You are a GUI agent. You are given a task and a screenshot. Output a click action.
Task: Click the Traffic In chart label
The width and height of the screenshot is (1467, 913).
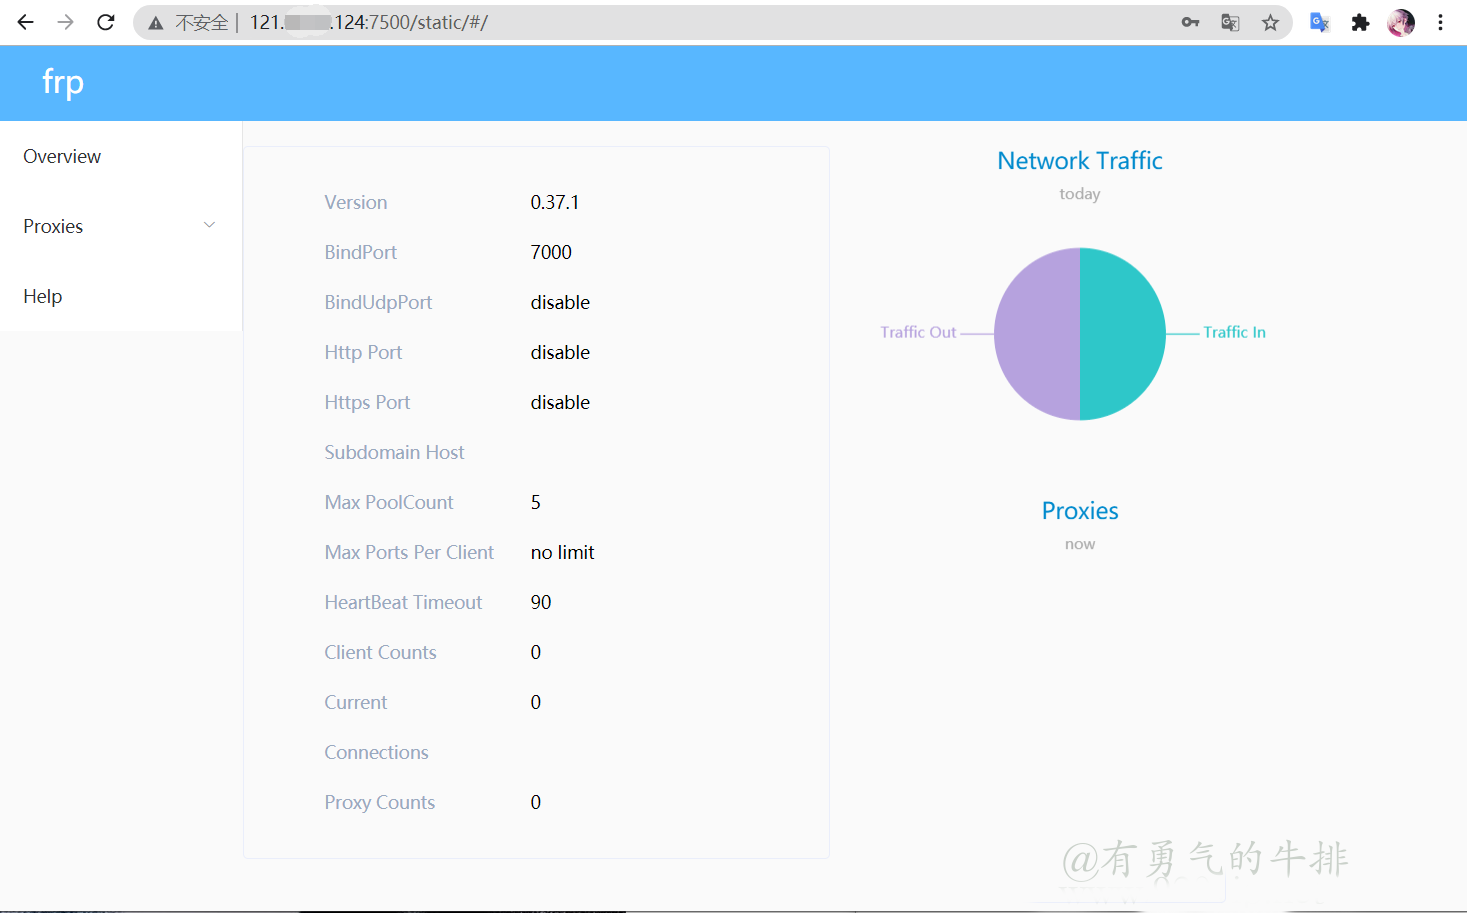pyautogui.click(x=1234, y=332)
